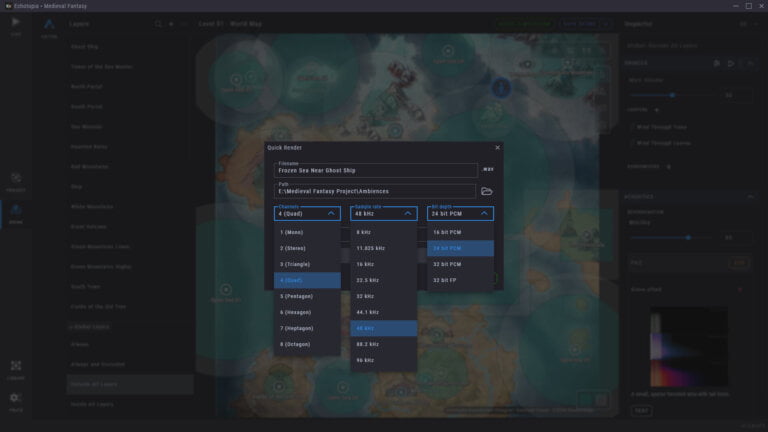Select 8 (Octagon) channel option
This screenshot has width=768, height=432.
(307, 344)
